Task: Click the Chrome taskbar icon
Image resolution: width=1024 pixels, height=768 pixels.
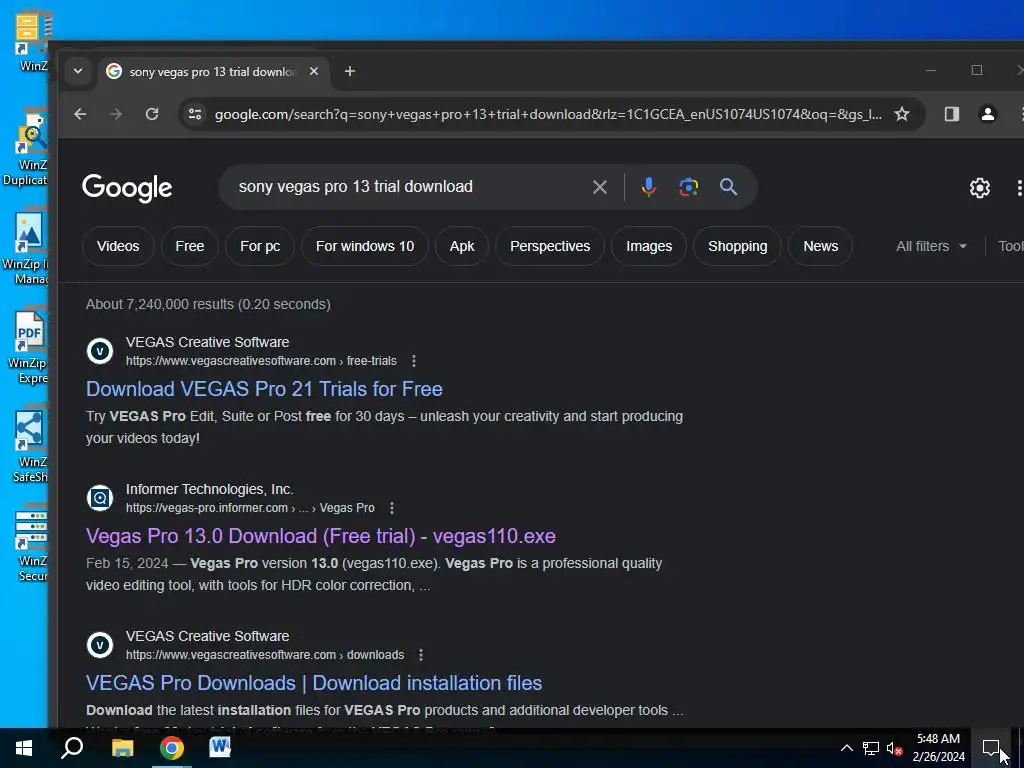Action: pos(172,748)
